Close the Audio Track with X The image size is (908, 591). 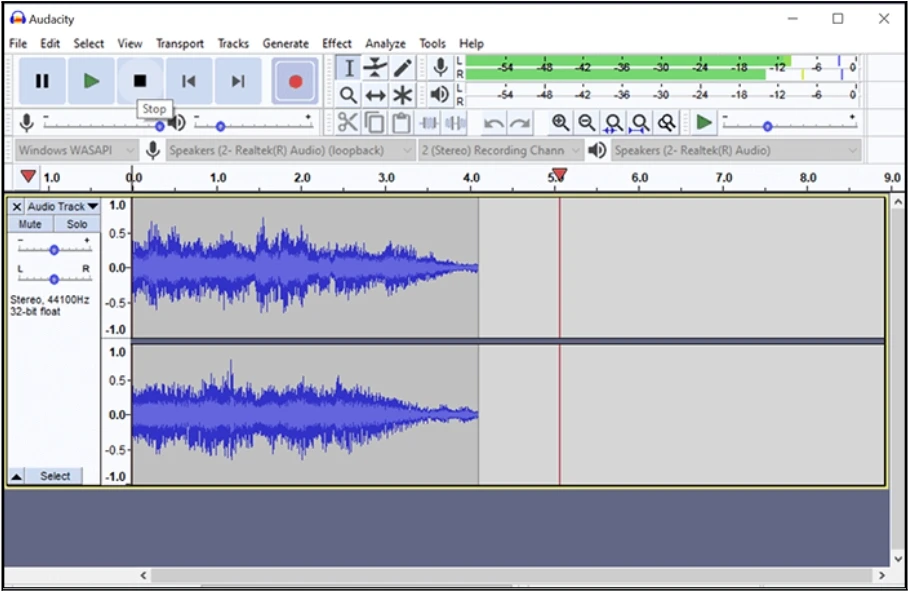tap(17, 207)
